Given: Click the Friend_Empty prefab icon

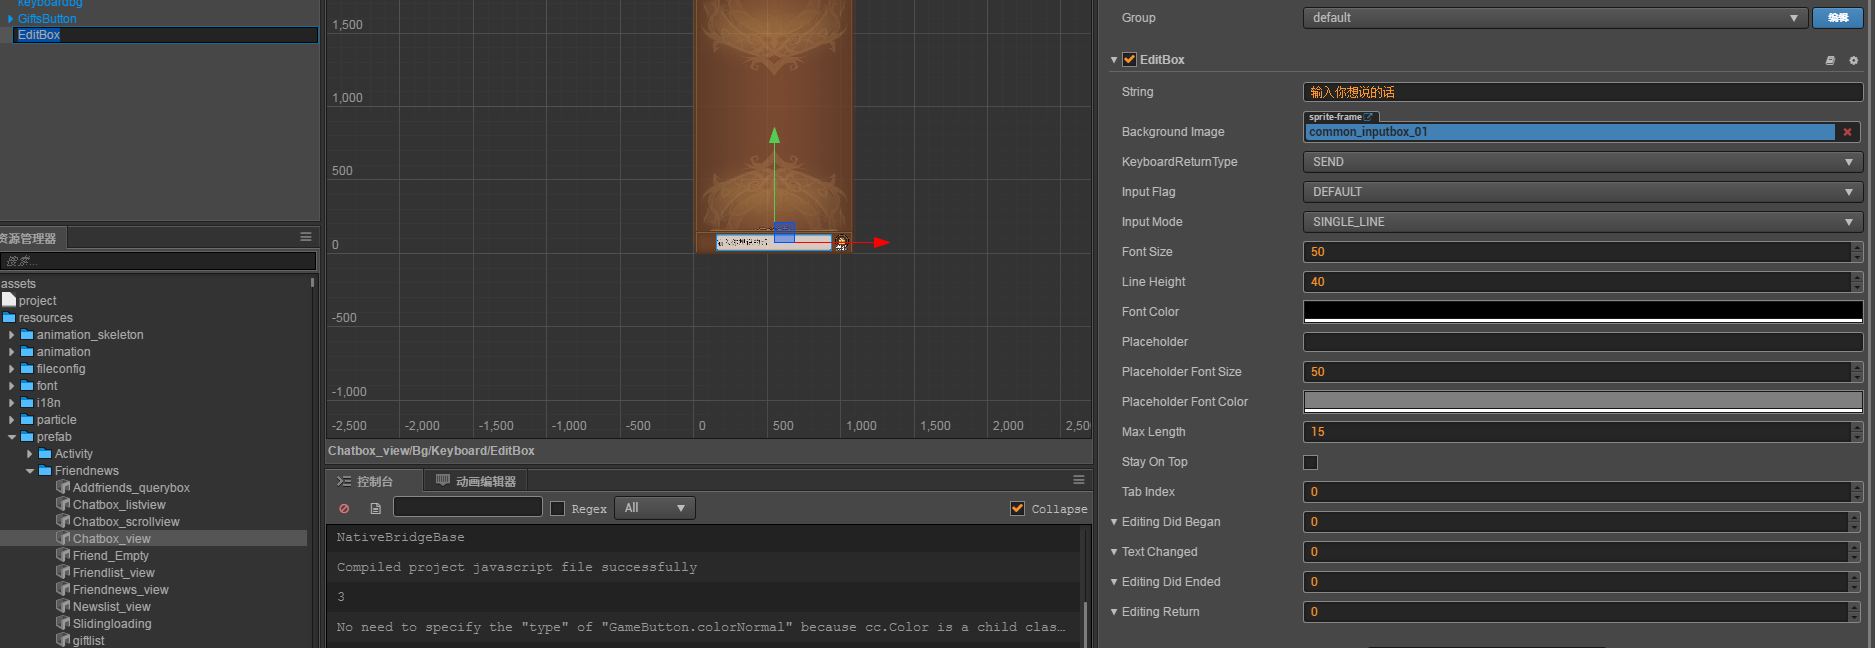Looking at the screenshot, I should pyautogui.click(x=63, y=555).
